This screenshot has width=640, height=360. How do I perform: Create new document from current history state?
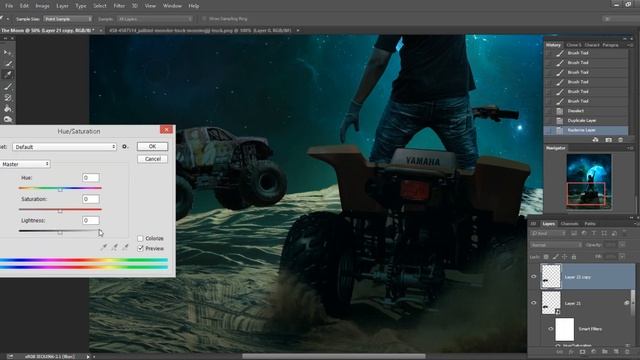tap(596, 140)
